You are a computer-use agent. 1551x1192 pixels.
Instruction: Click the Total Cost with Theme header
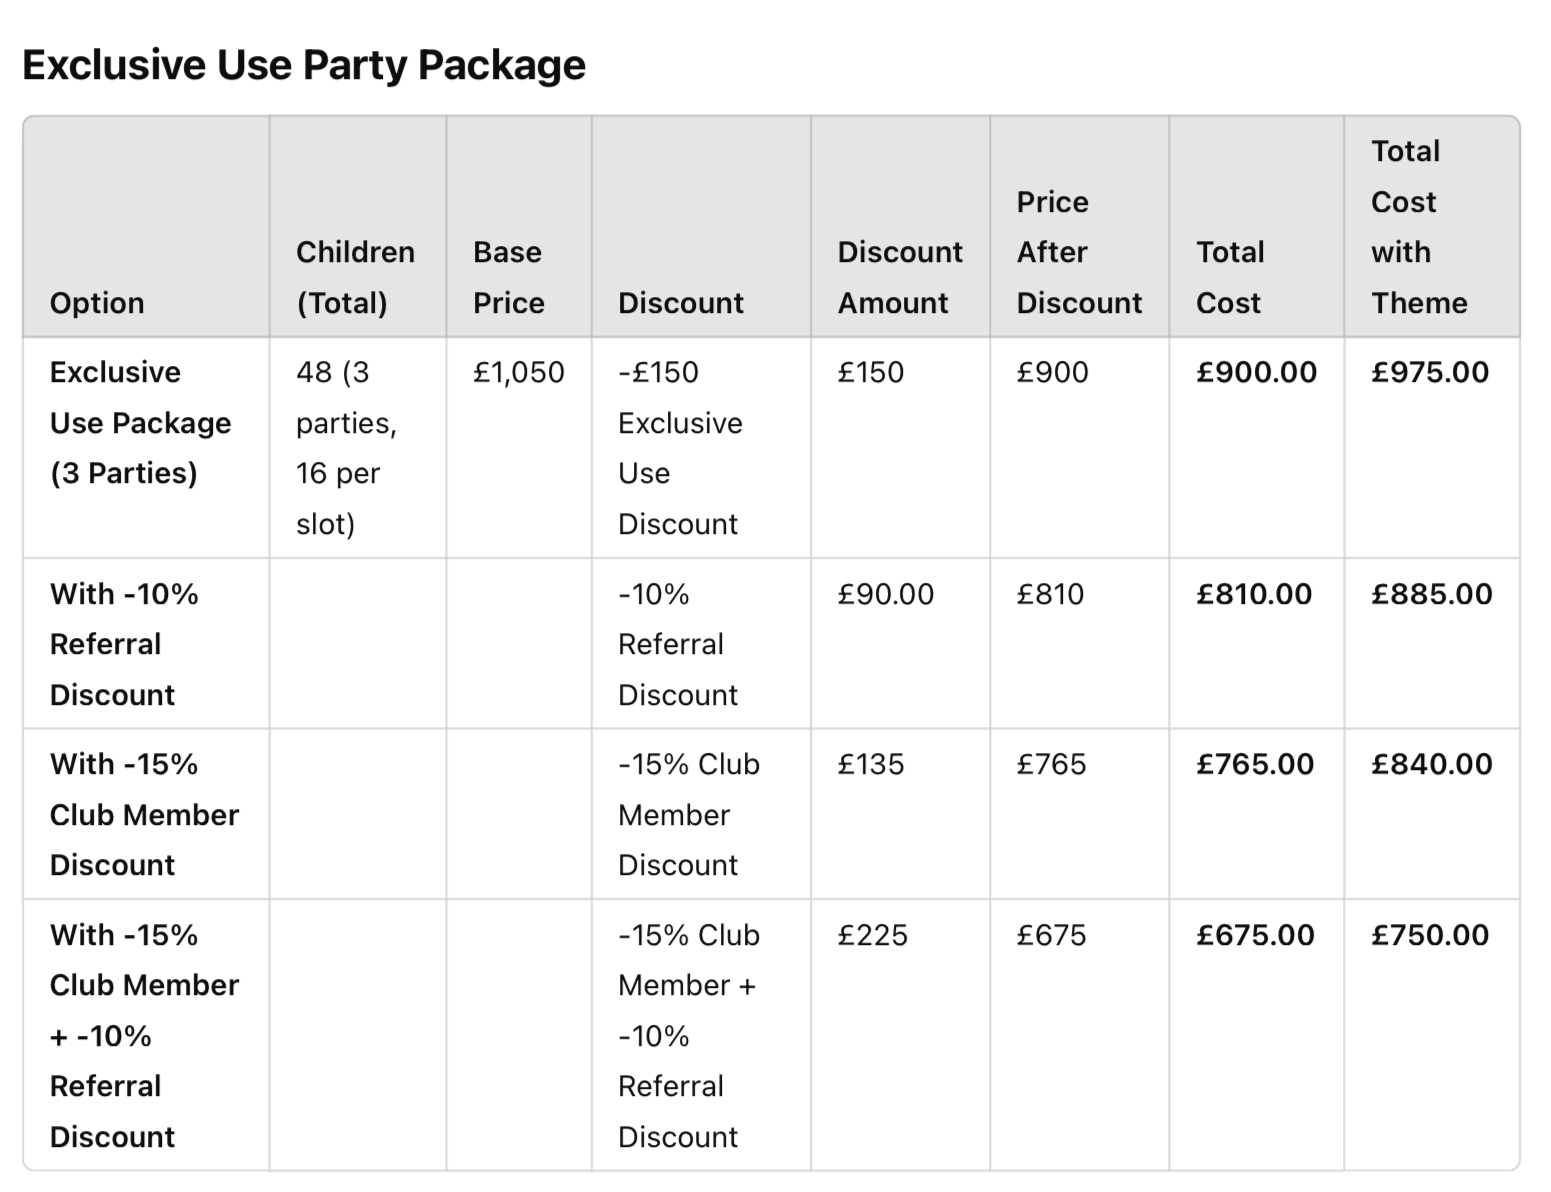tap(1419, 227)
